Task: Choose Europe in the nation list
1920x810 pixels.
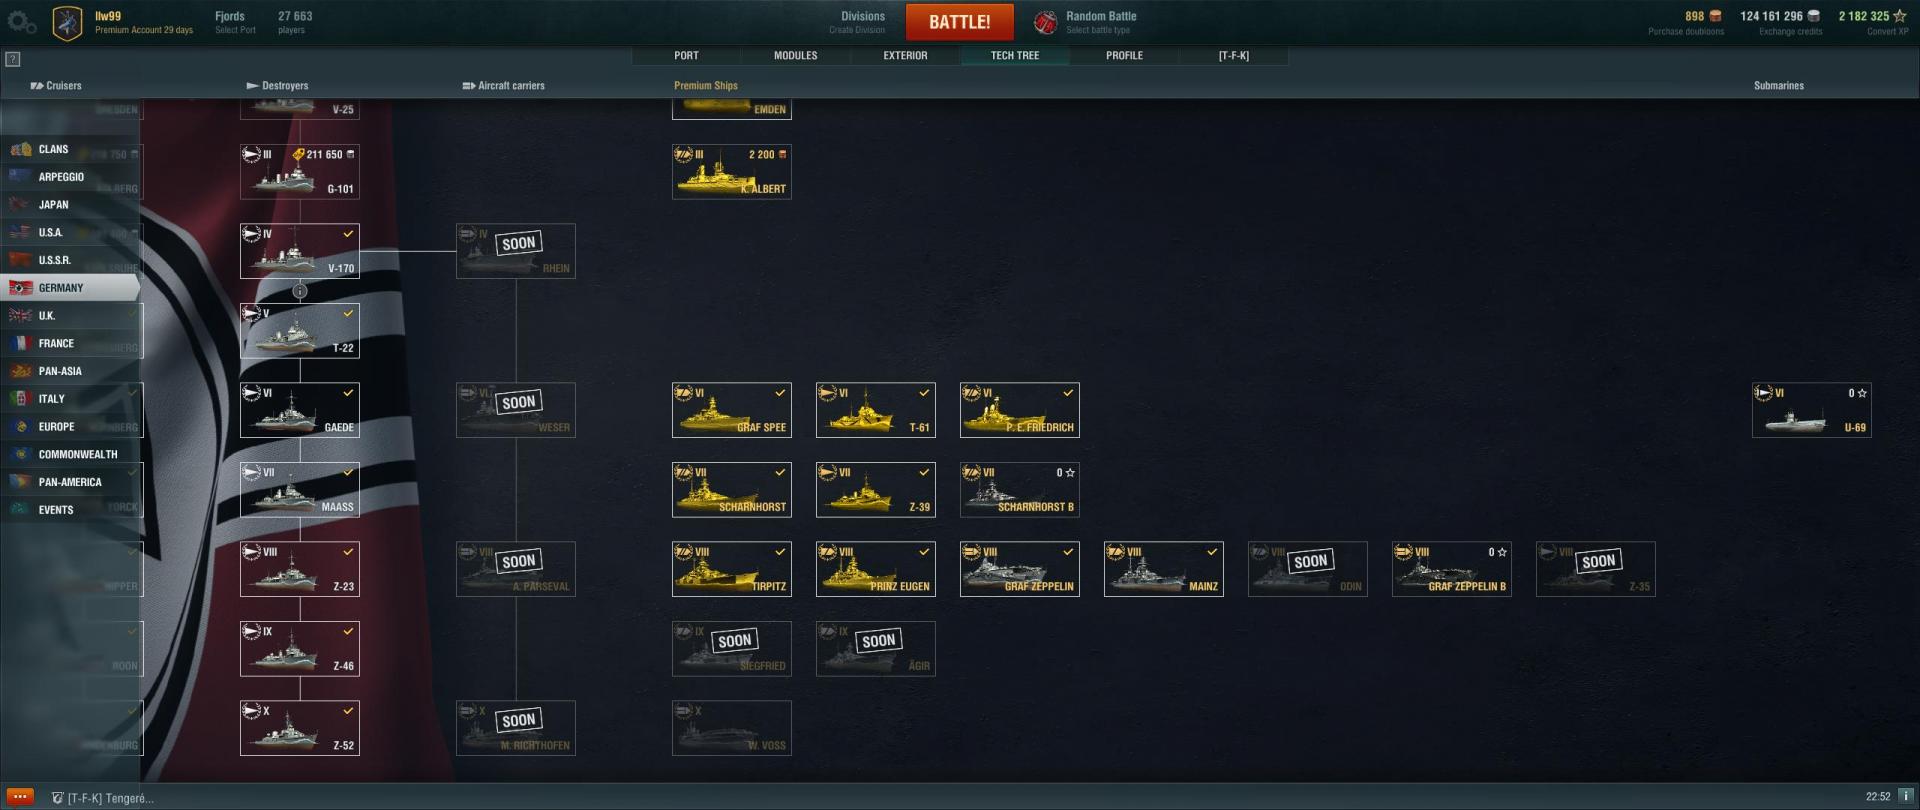Action: point(70,426)
